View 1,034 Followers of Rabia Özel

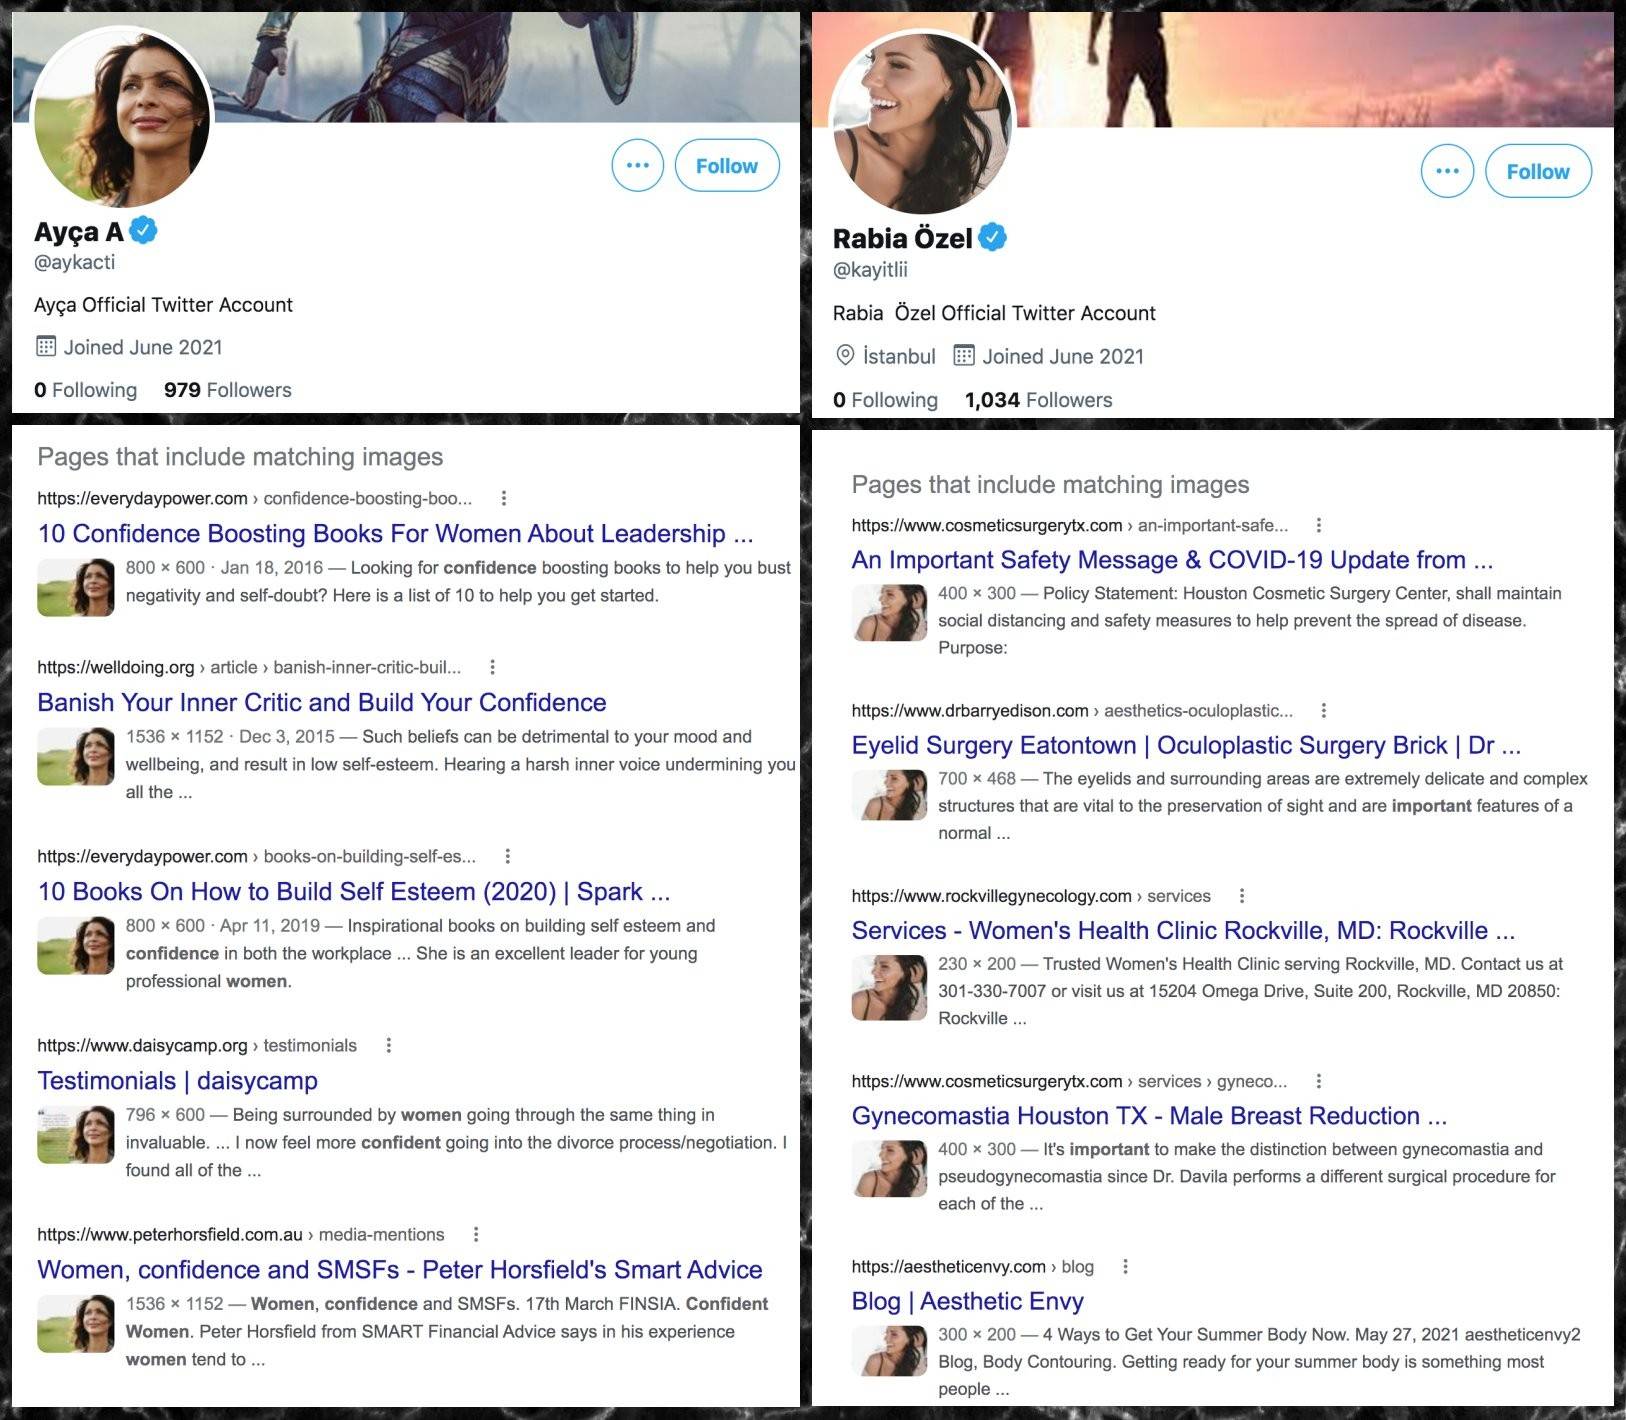(1038, 400)
